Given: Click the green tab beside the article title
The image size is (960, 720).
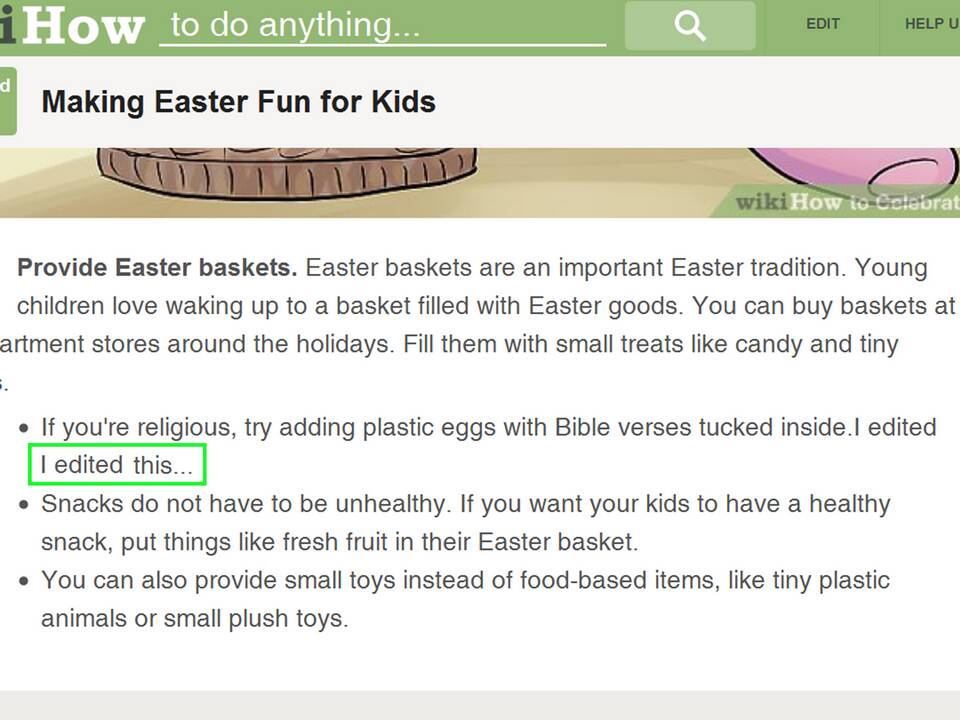Looking at the screenshot, I should point(7,101).
